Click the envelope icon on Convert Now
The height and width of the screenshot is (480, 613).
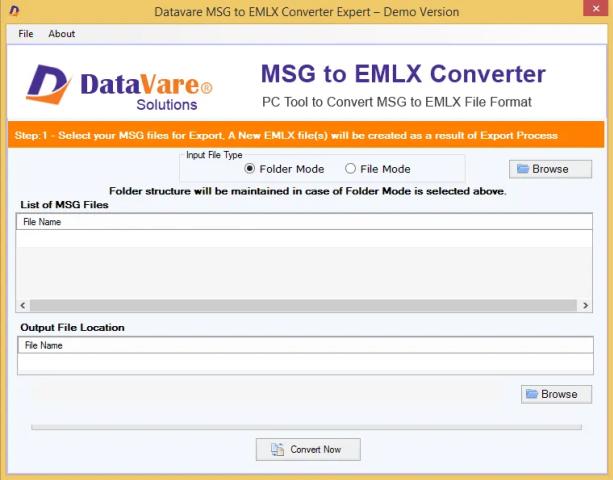click(277, 449)
